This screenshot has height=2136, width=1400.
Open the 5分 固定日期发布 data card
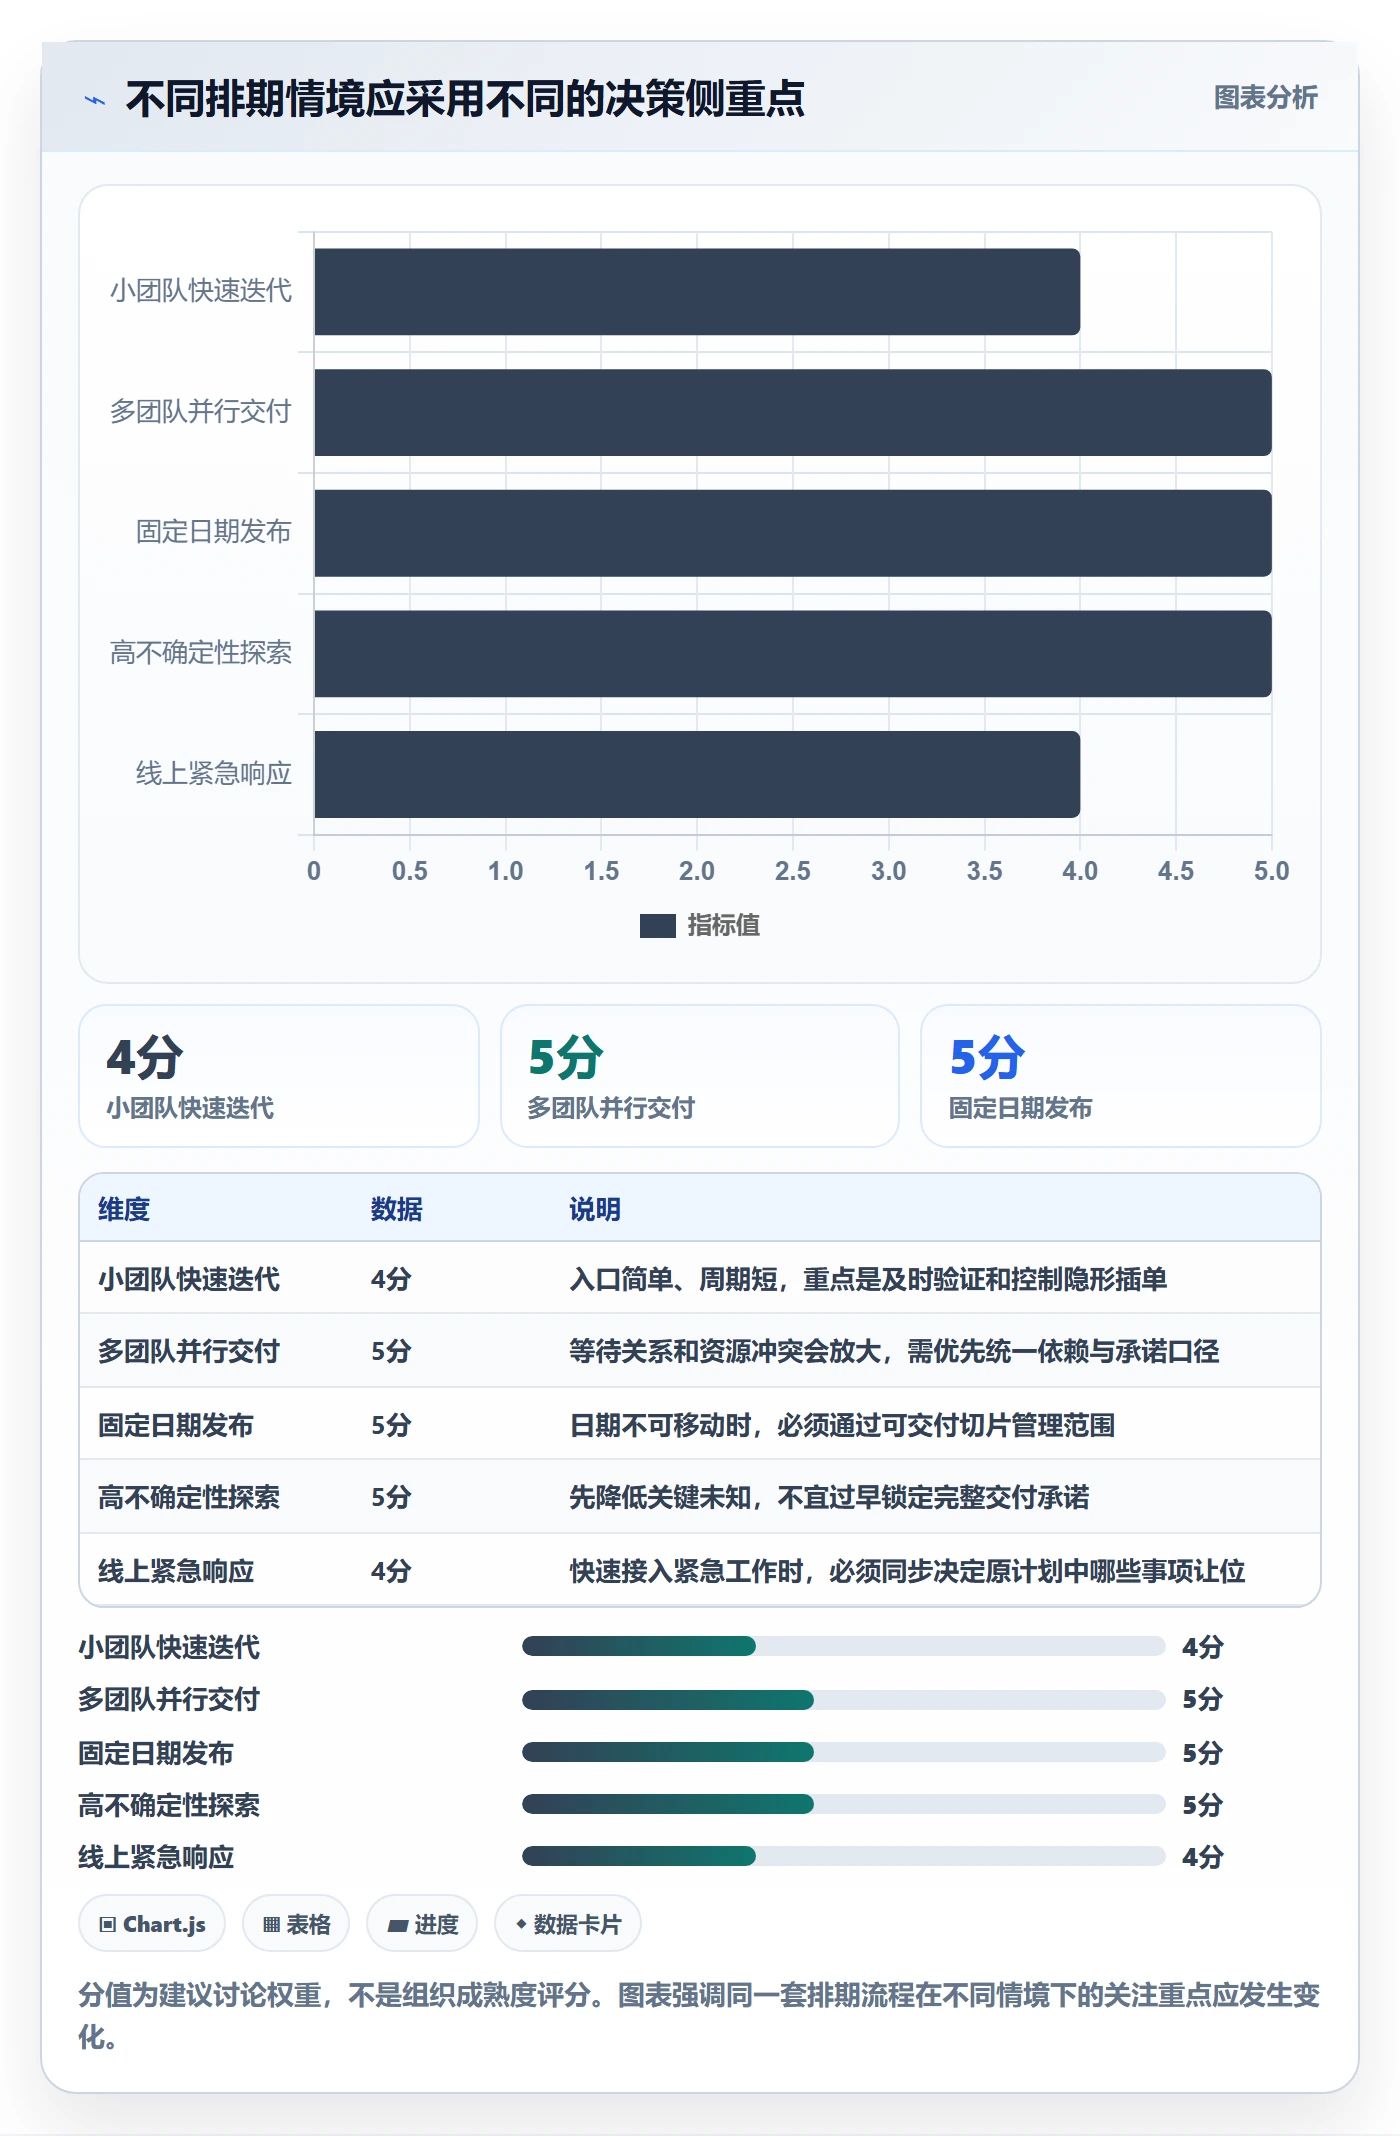(1121, 1076)
